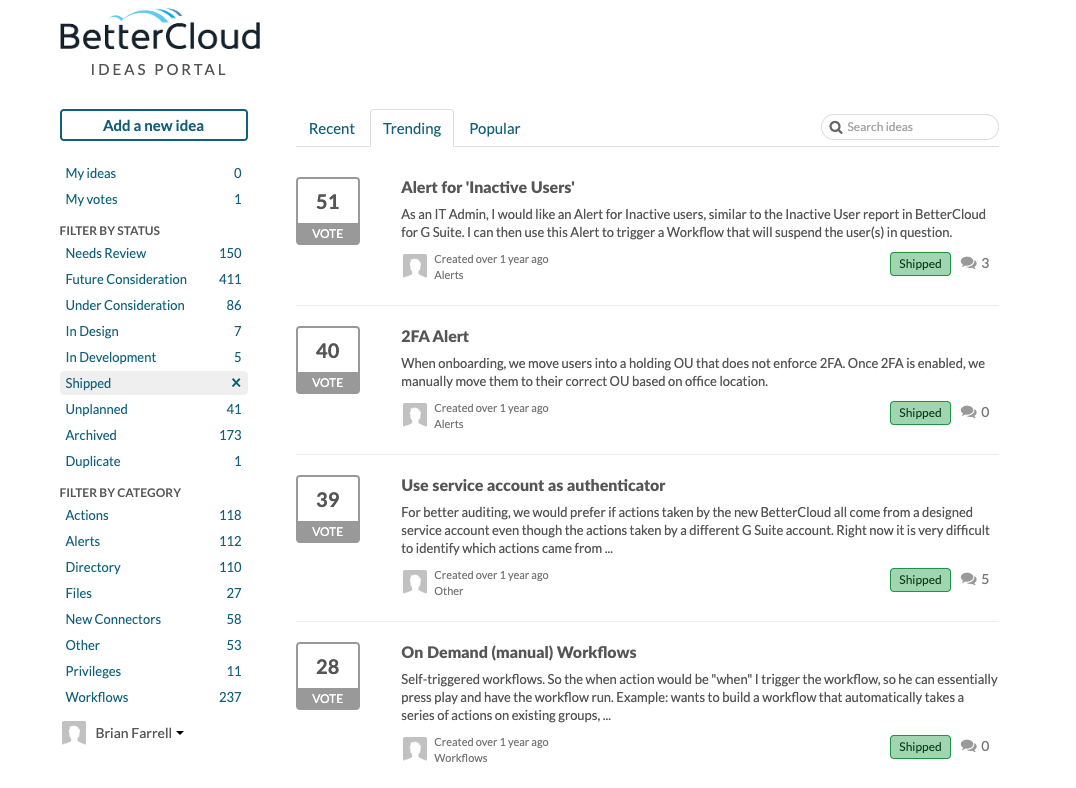1076x788 pixels.
Task: Filter by New Connectors category
Action: click(x=154, y=619)
